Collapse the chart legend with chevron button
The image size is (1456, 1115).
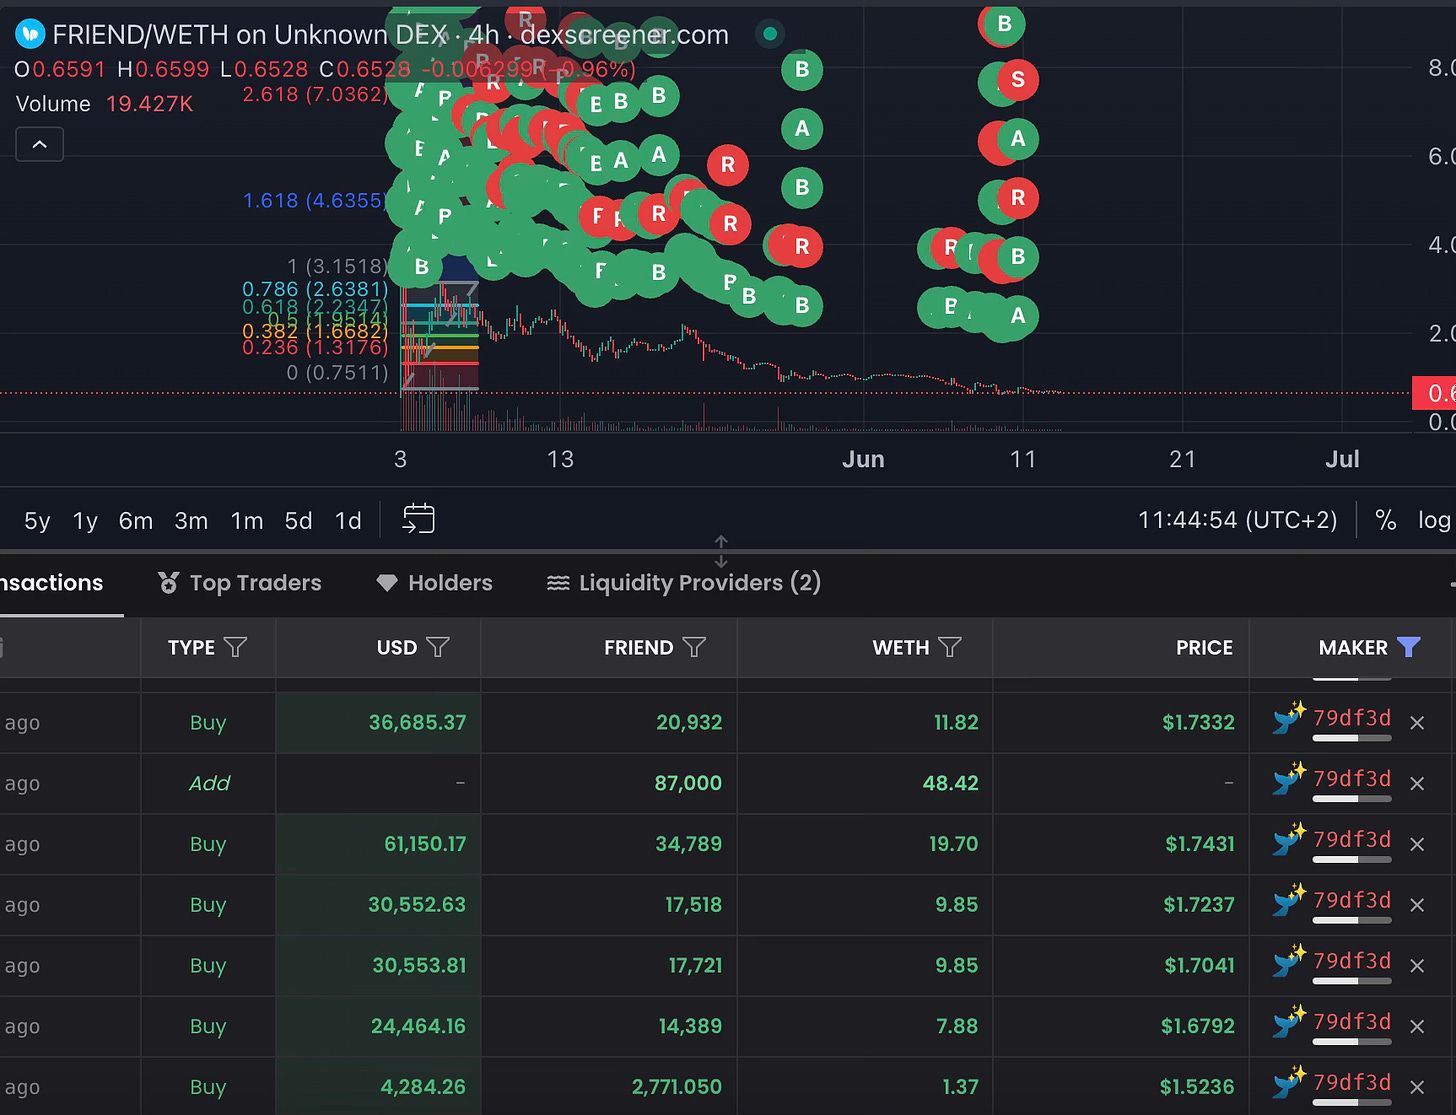click(40, 145)
